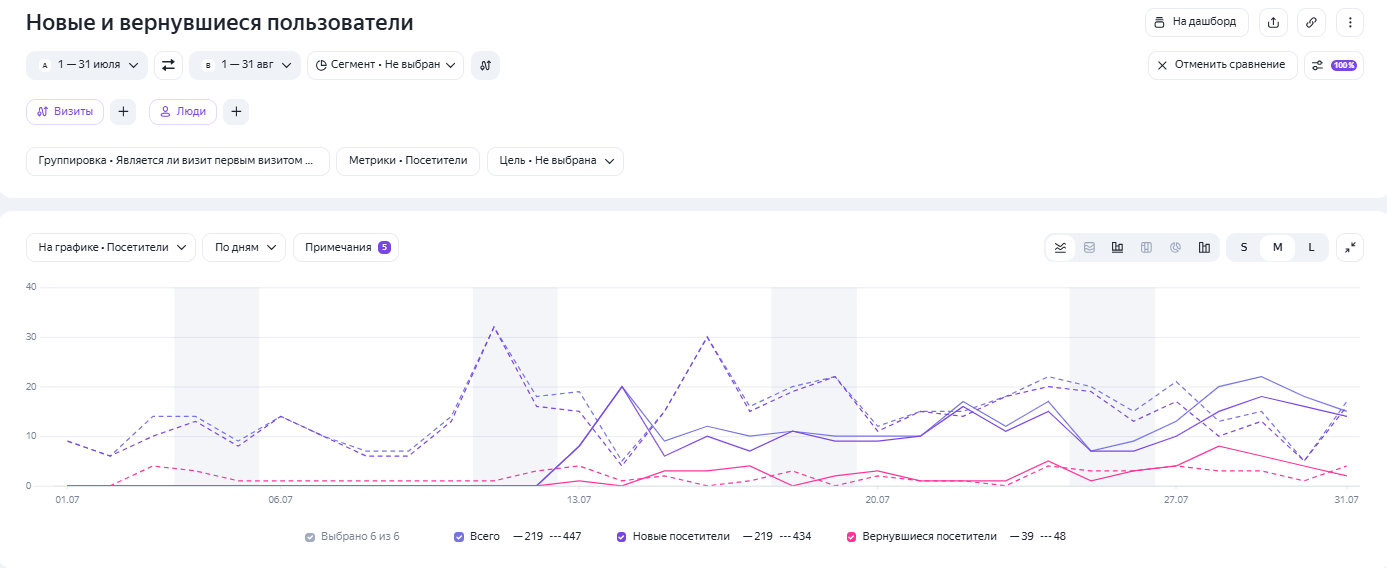Screen dimensions: 1387x568
Task: Export the report using the upload icon
Action: point(1273,22)
